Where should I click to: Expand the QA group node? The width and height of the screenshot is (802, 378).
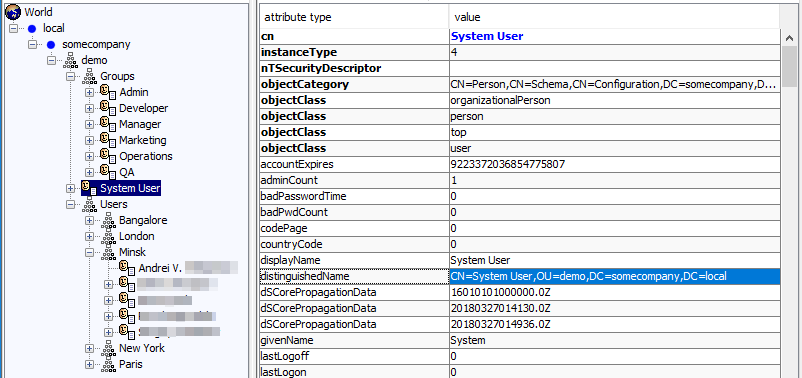click(x=90, y=172)
